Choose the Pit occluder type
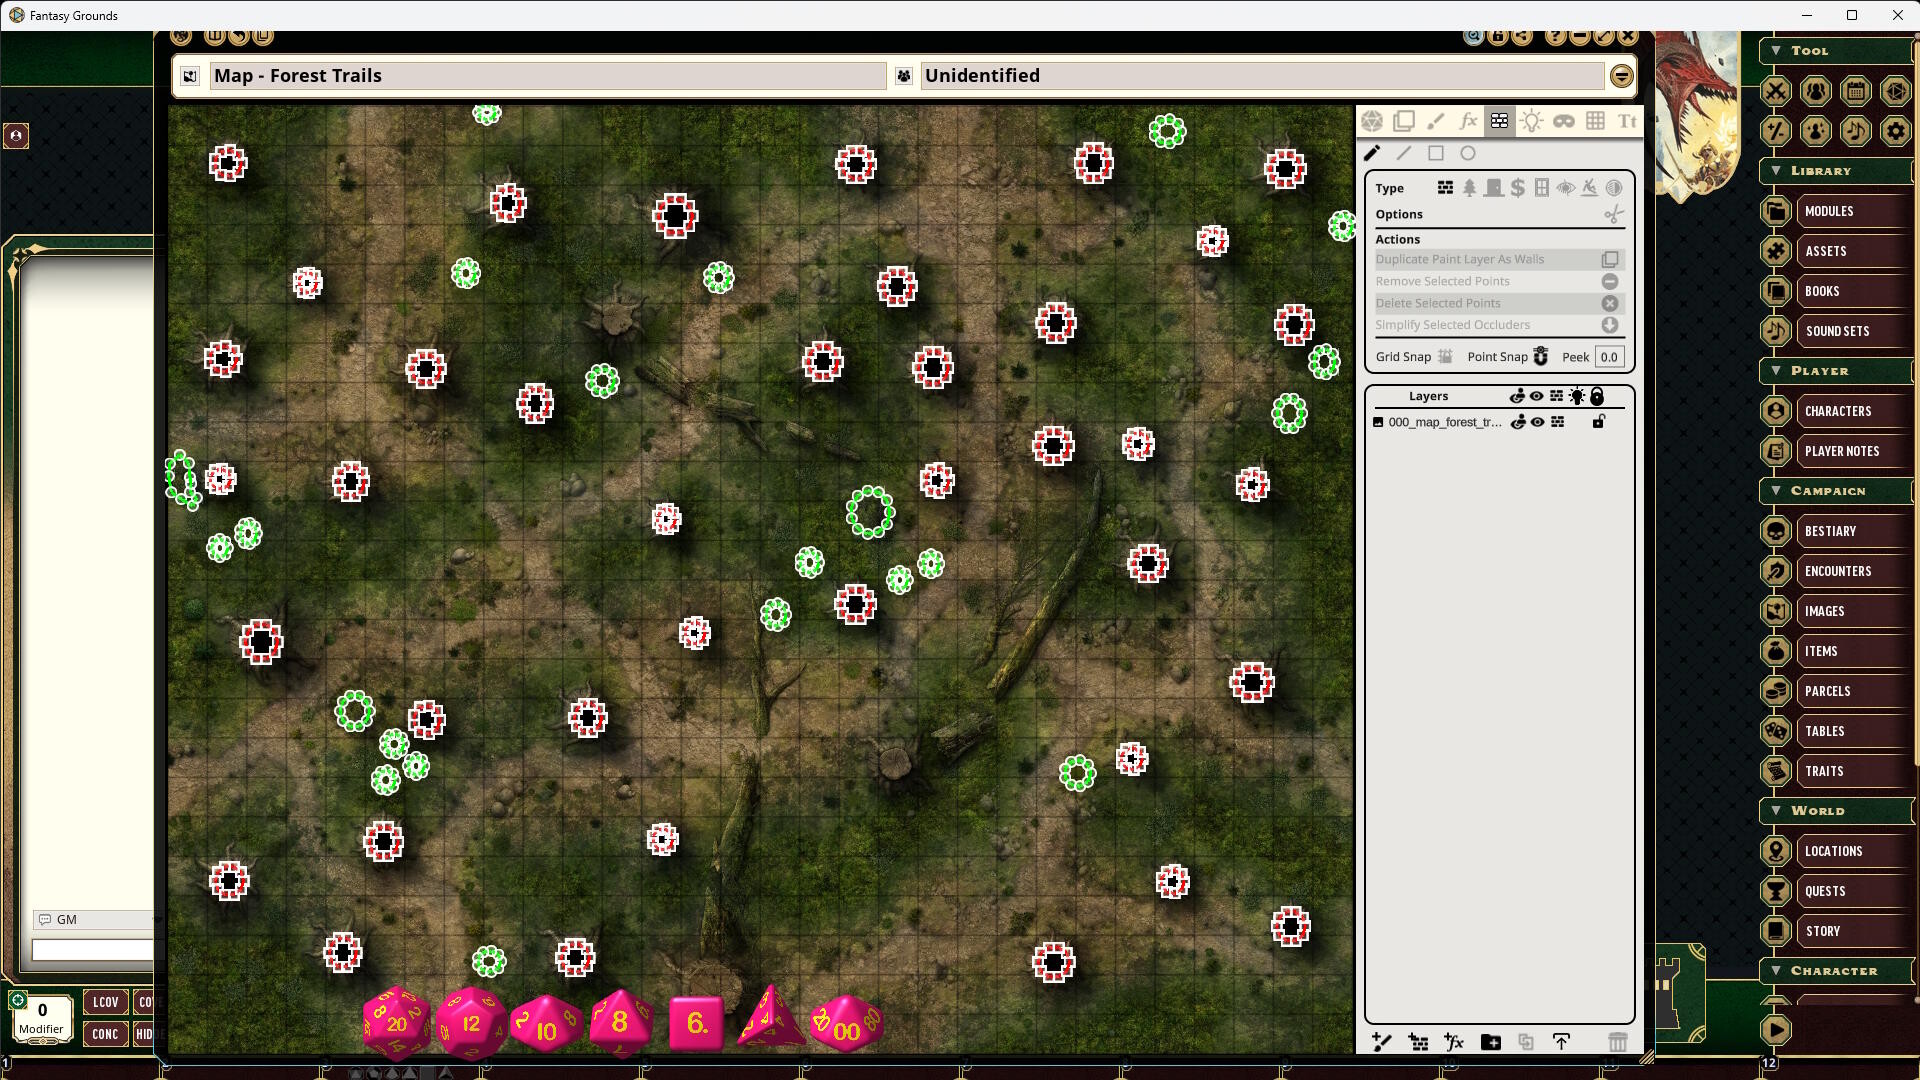Screen dimensions: 1920x1080 coord(1589,187)
